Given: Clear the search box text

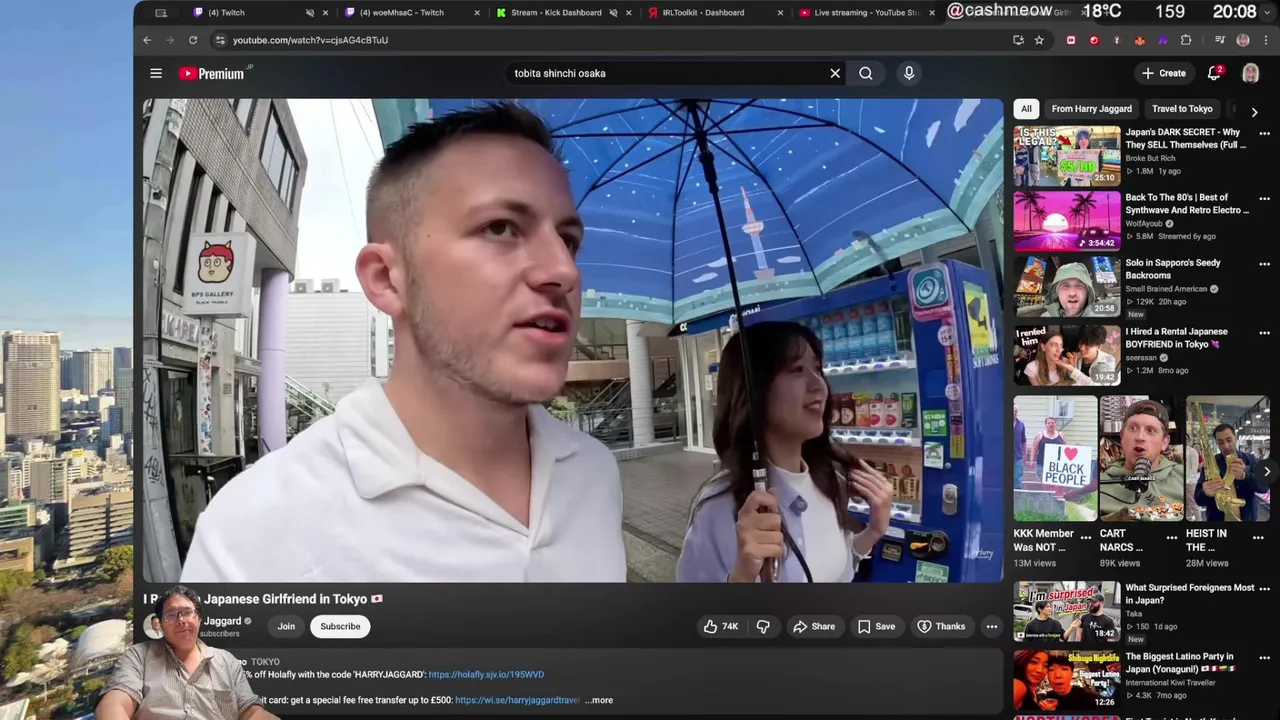Looking at the screenshot, I should 835,73.
